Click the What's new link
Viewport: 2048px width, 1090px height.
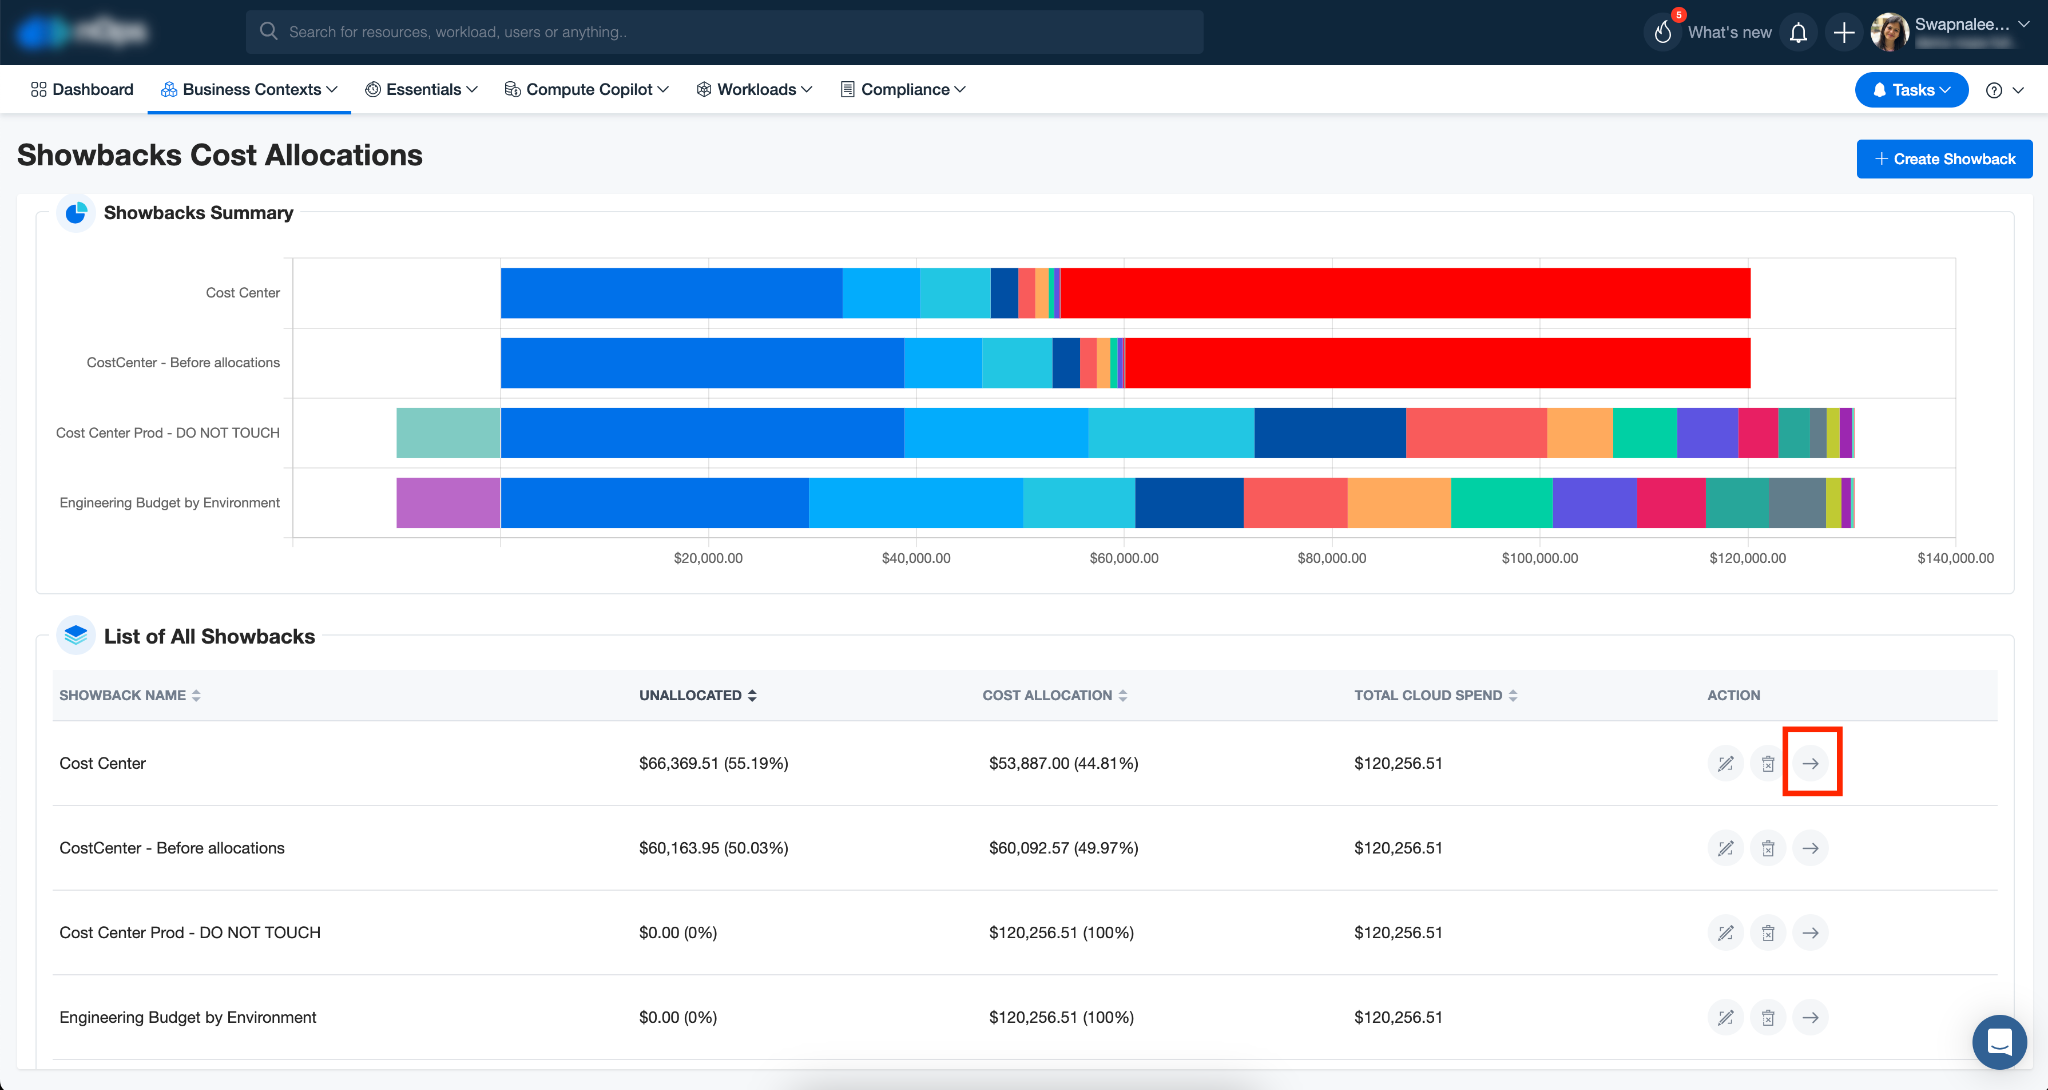coord(1729,32)
